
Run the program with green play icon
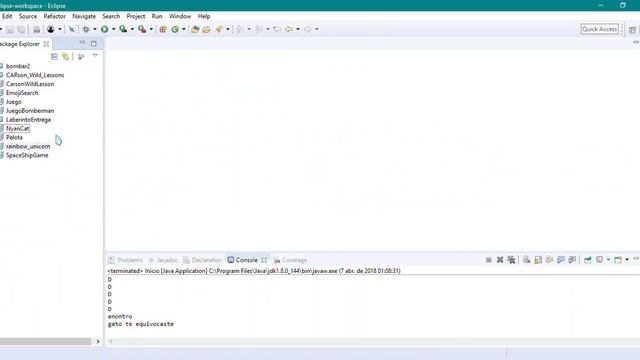coord(104,29)
